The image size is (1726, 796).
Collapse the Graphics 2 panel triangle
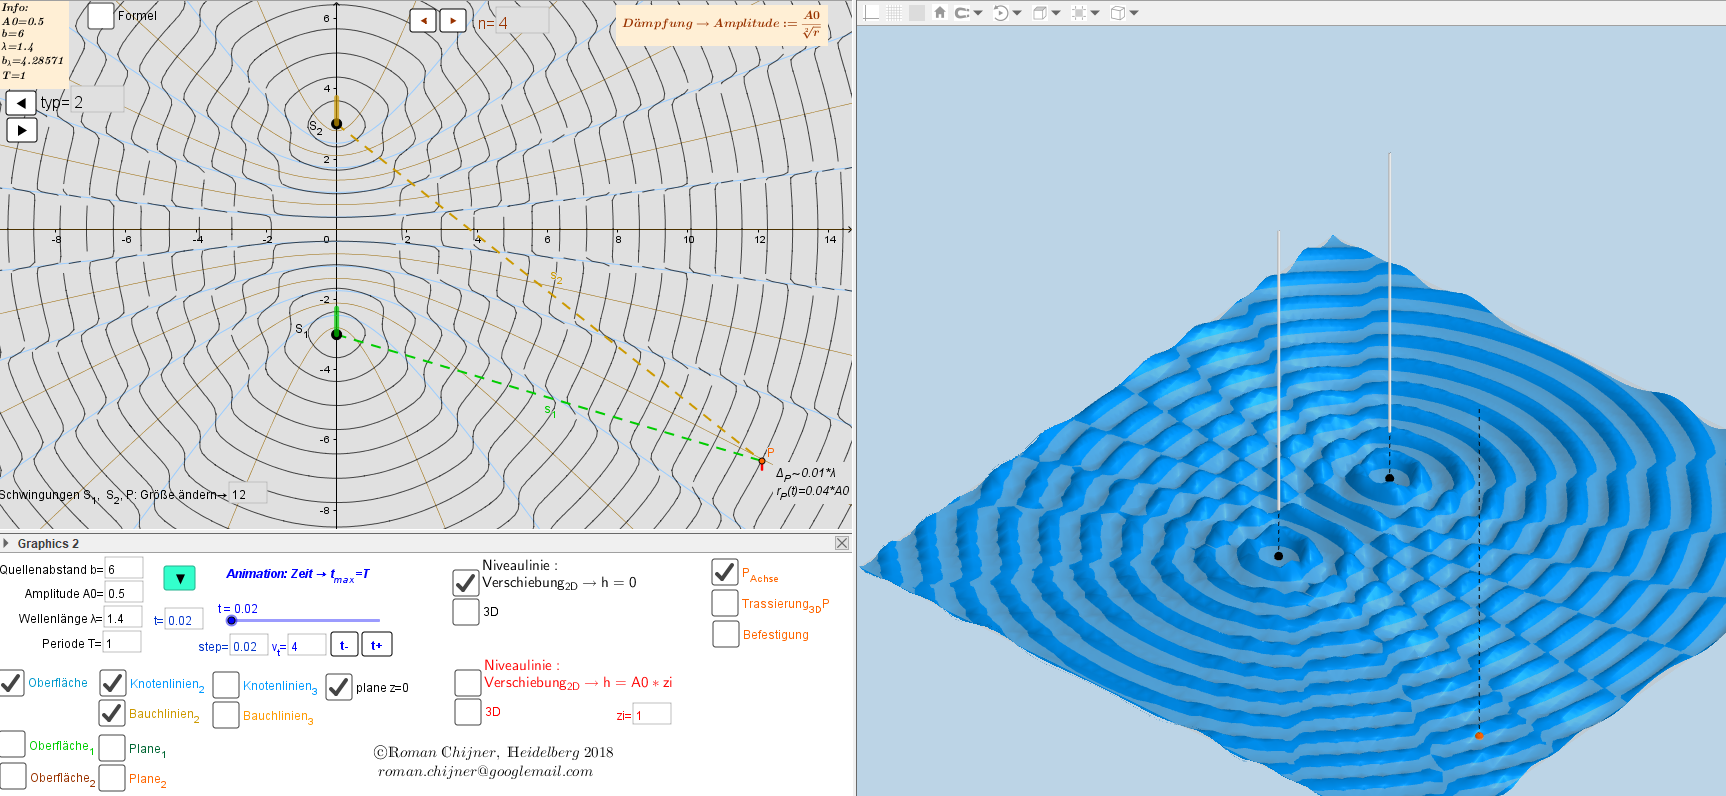coord(6,543)
